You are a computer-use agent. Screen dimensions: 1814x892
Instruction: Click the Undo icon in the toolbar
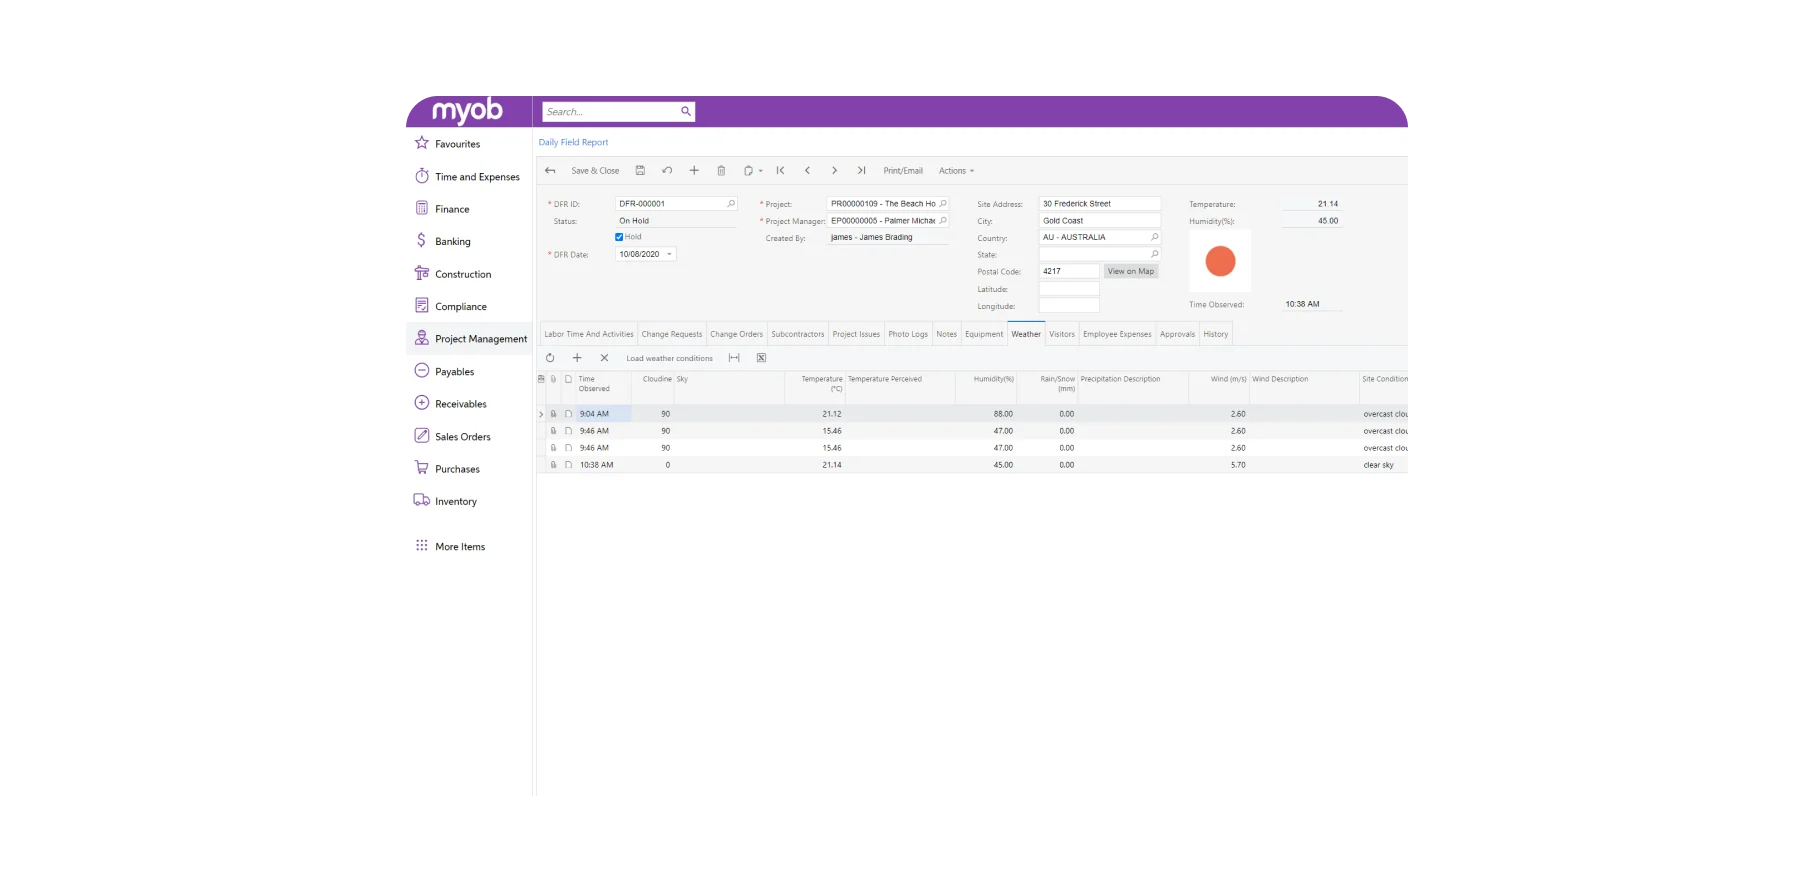pos(667,171)
